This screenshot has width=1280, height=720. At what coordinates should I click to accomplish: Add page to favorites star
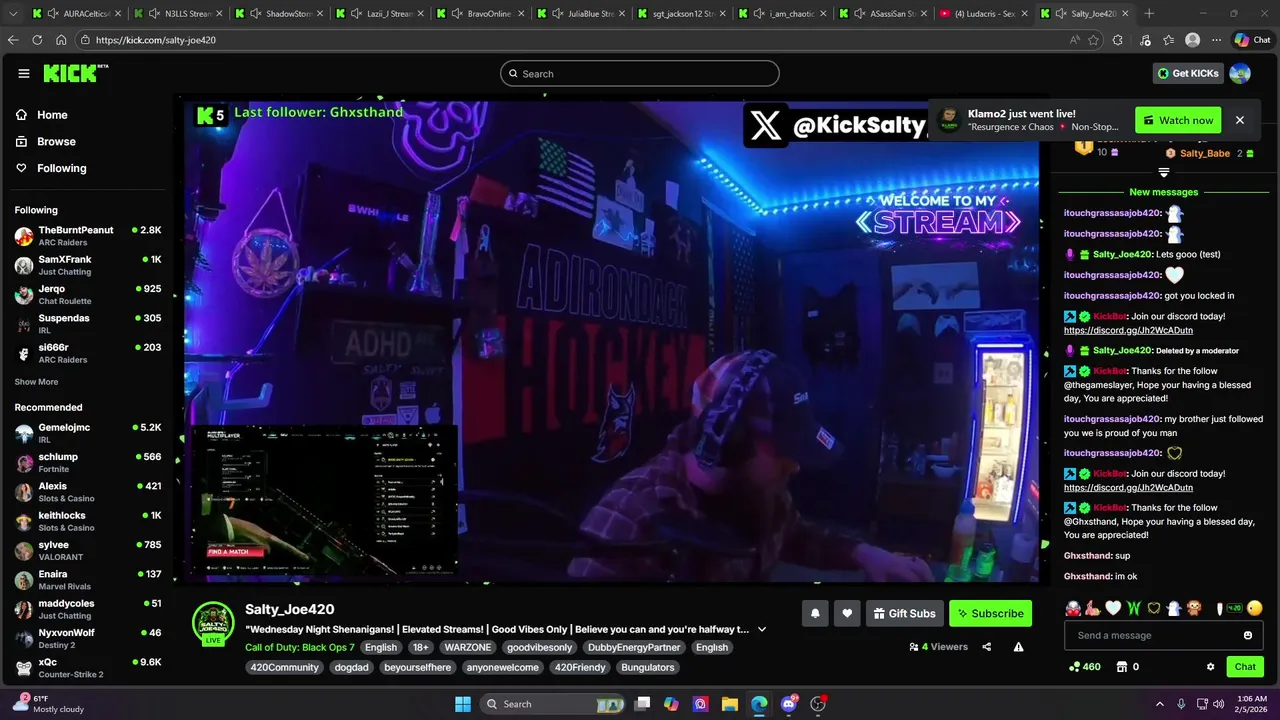coord(1094,40)
